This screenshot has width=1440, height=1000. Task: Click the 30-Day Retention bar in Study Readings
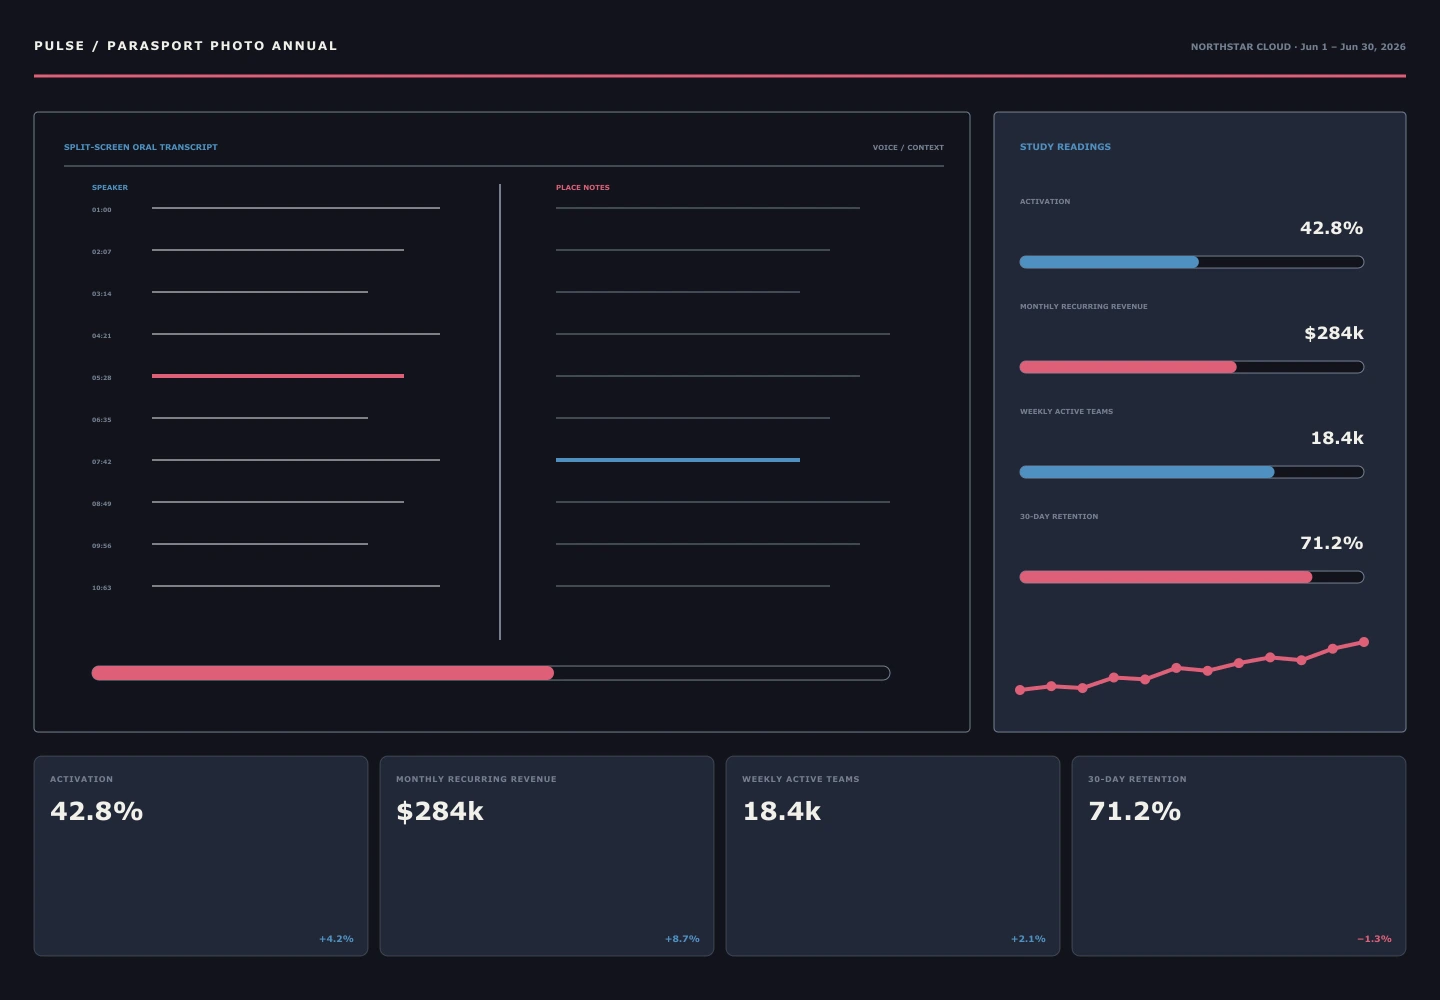(x=1192, y=577)
